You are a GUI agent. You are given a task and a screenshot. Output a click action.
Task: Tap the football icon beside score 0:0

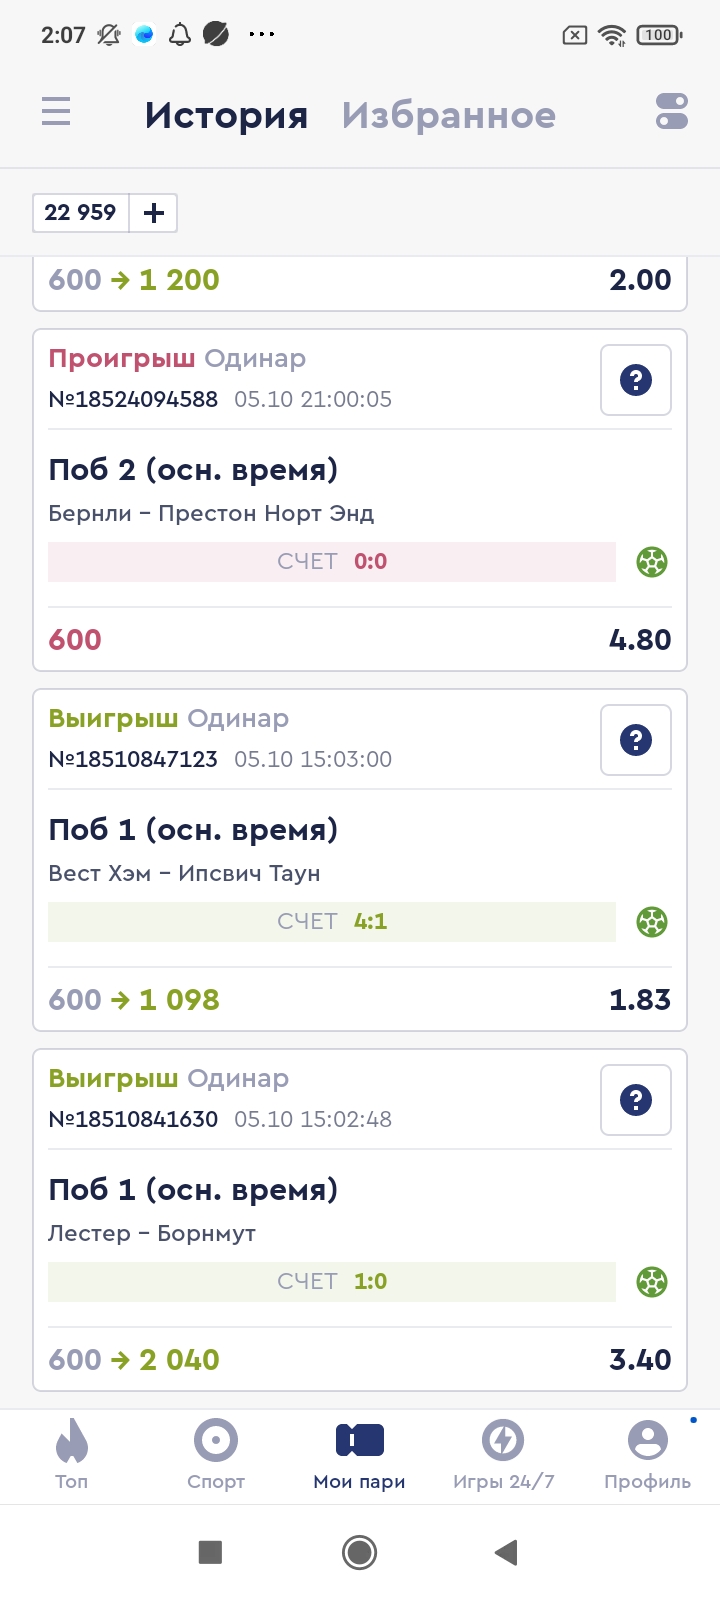[652, 562]
